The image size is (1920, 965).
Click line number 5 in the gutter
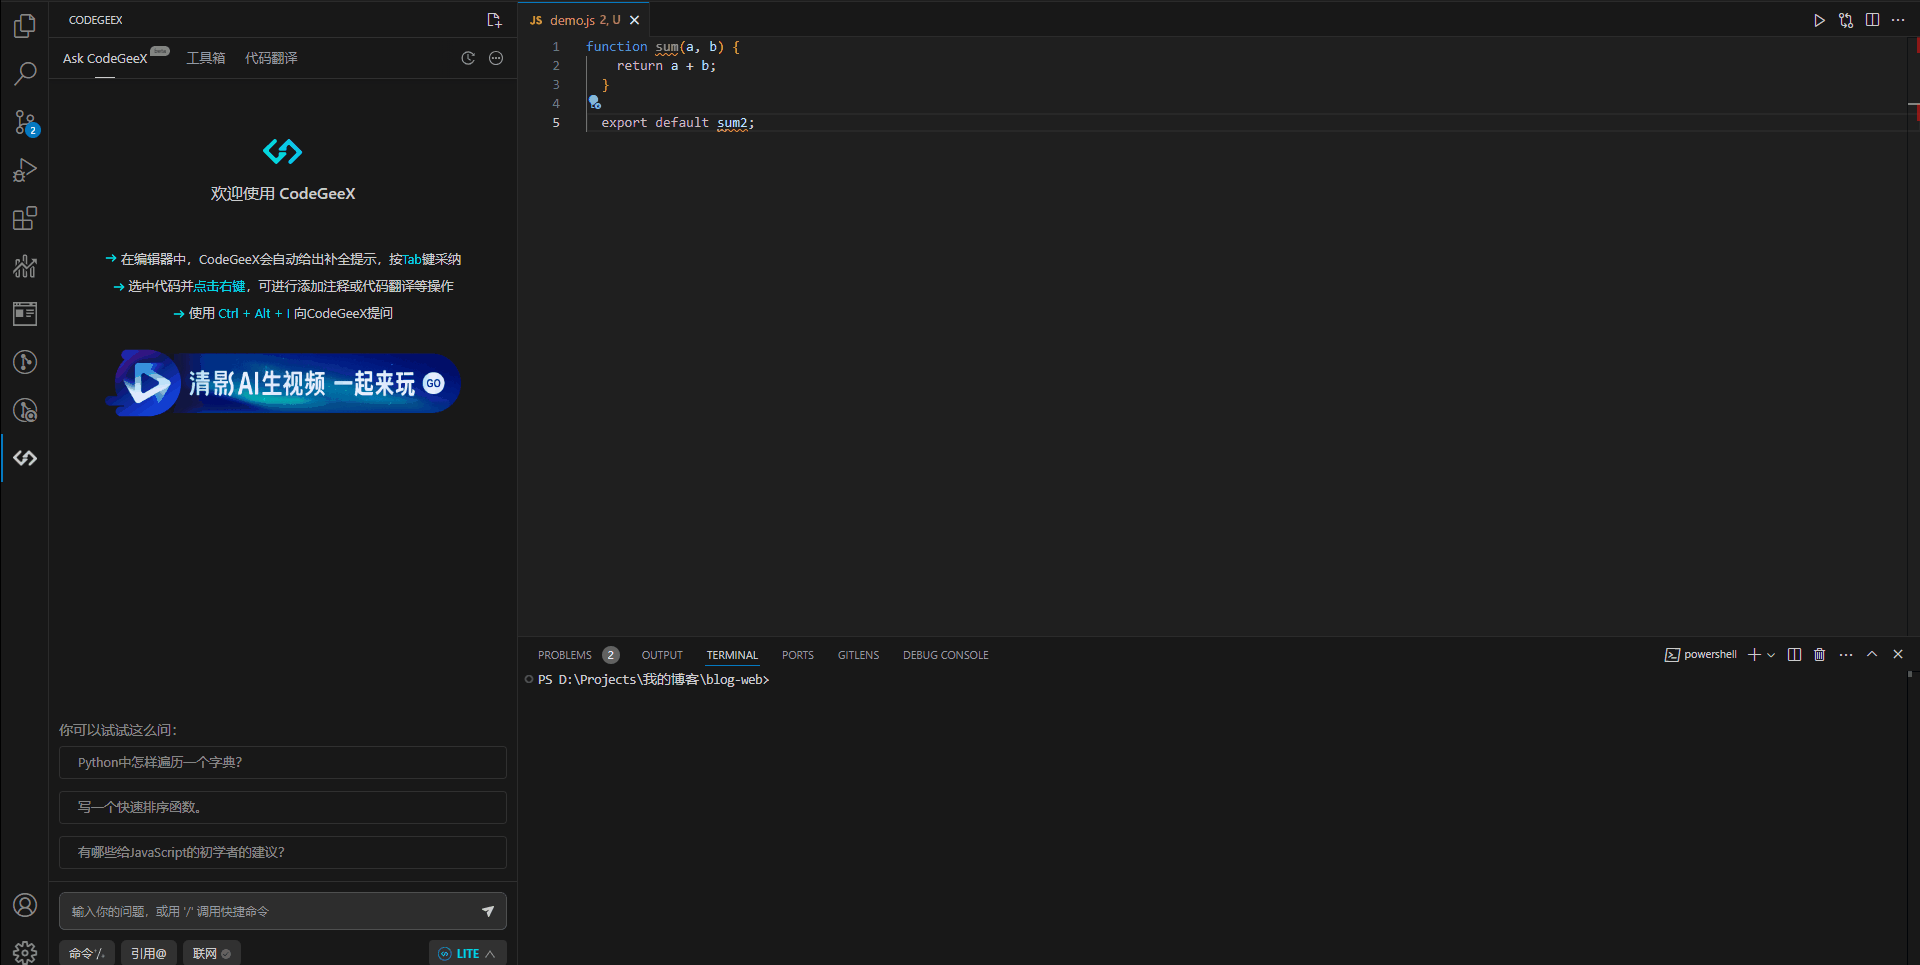coord(556,123)
